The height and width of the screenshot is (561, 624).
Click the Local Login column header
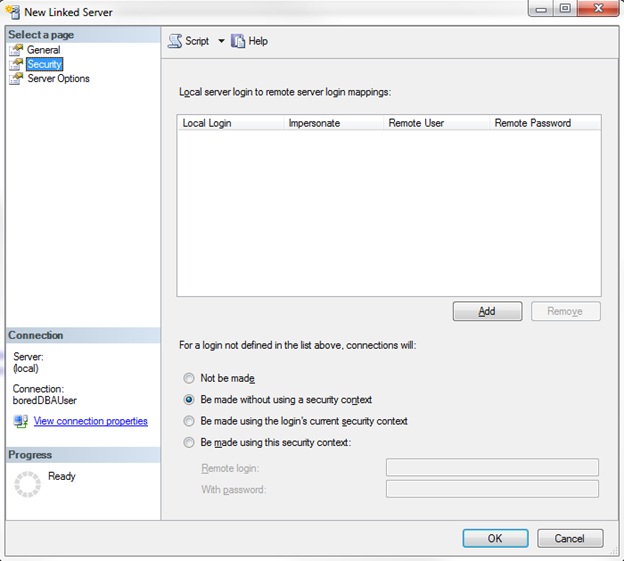tap(207, 123)
